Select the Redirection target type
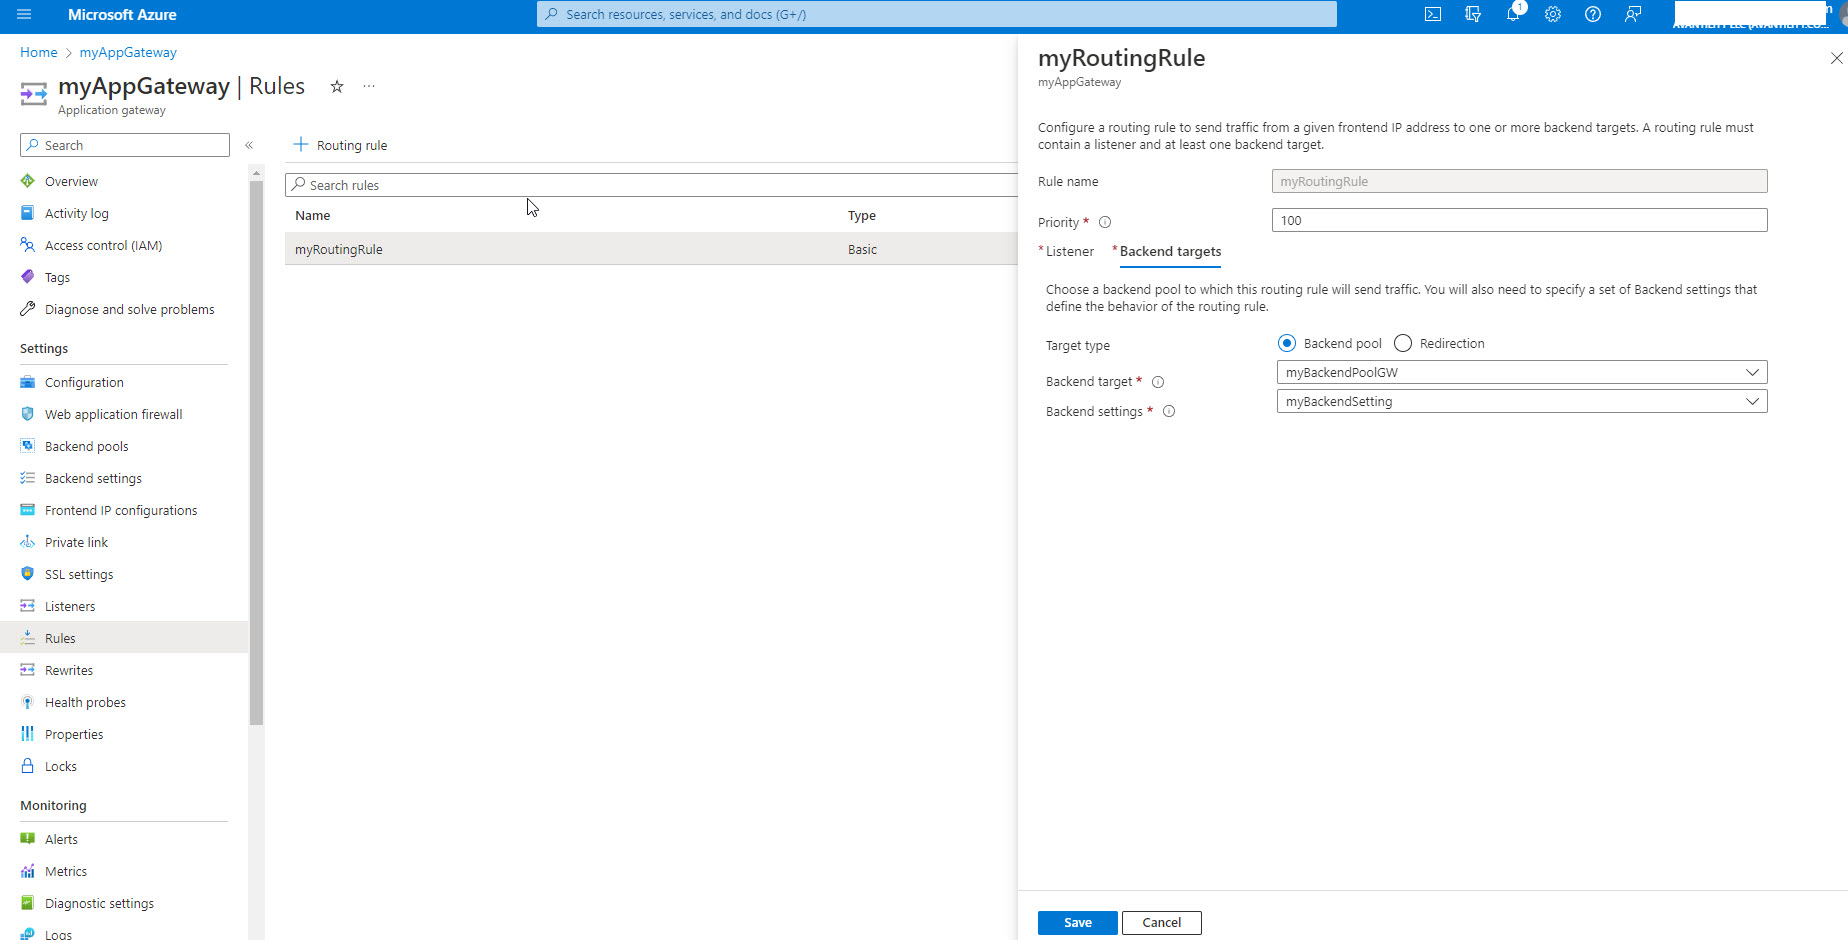Viewport: 1848px width, 940px height. [x=1403, y=343]
